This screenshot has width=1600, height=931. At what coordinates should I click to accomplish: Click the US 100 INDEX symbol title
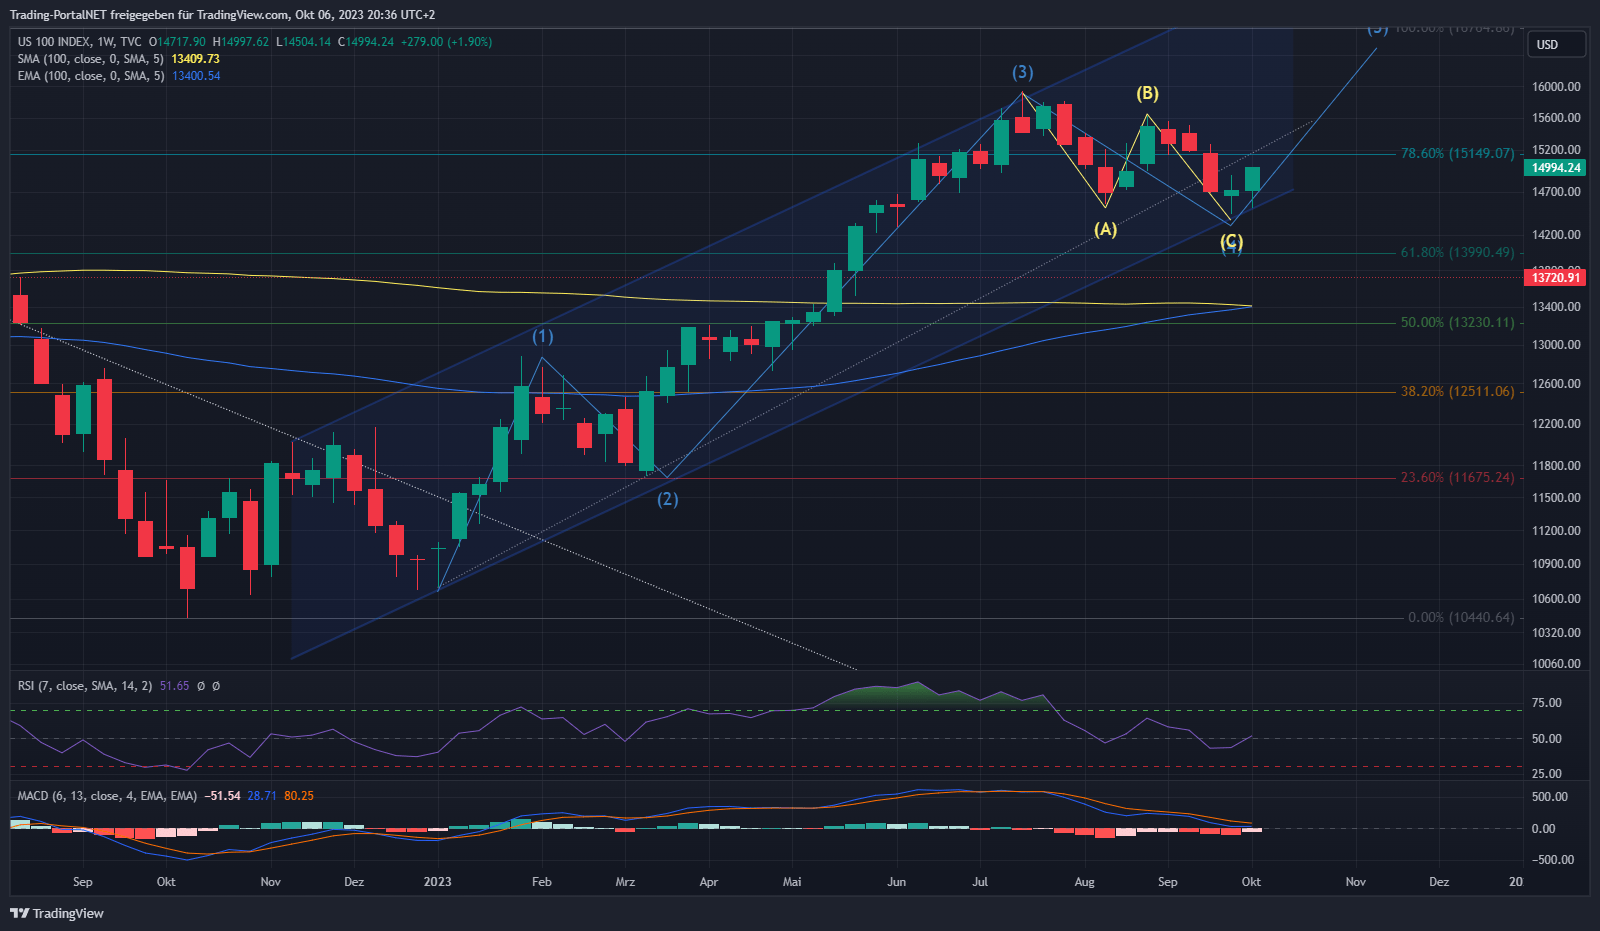click(x=54, y=42)
